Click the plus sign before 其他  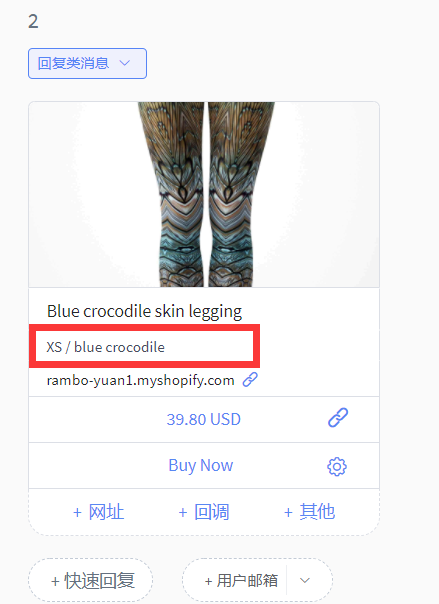pos(288,513)
